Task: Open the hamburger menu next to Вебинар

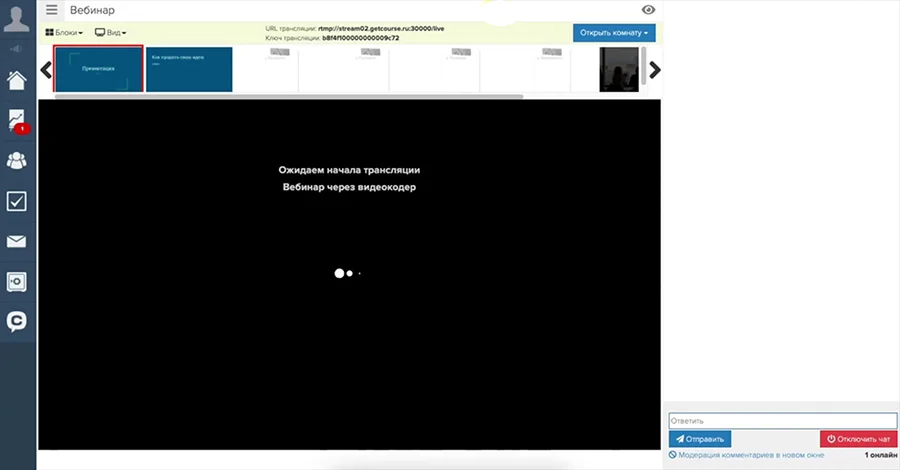Action: coord(52,10)
